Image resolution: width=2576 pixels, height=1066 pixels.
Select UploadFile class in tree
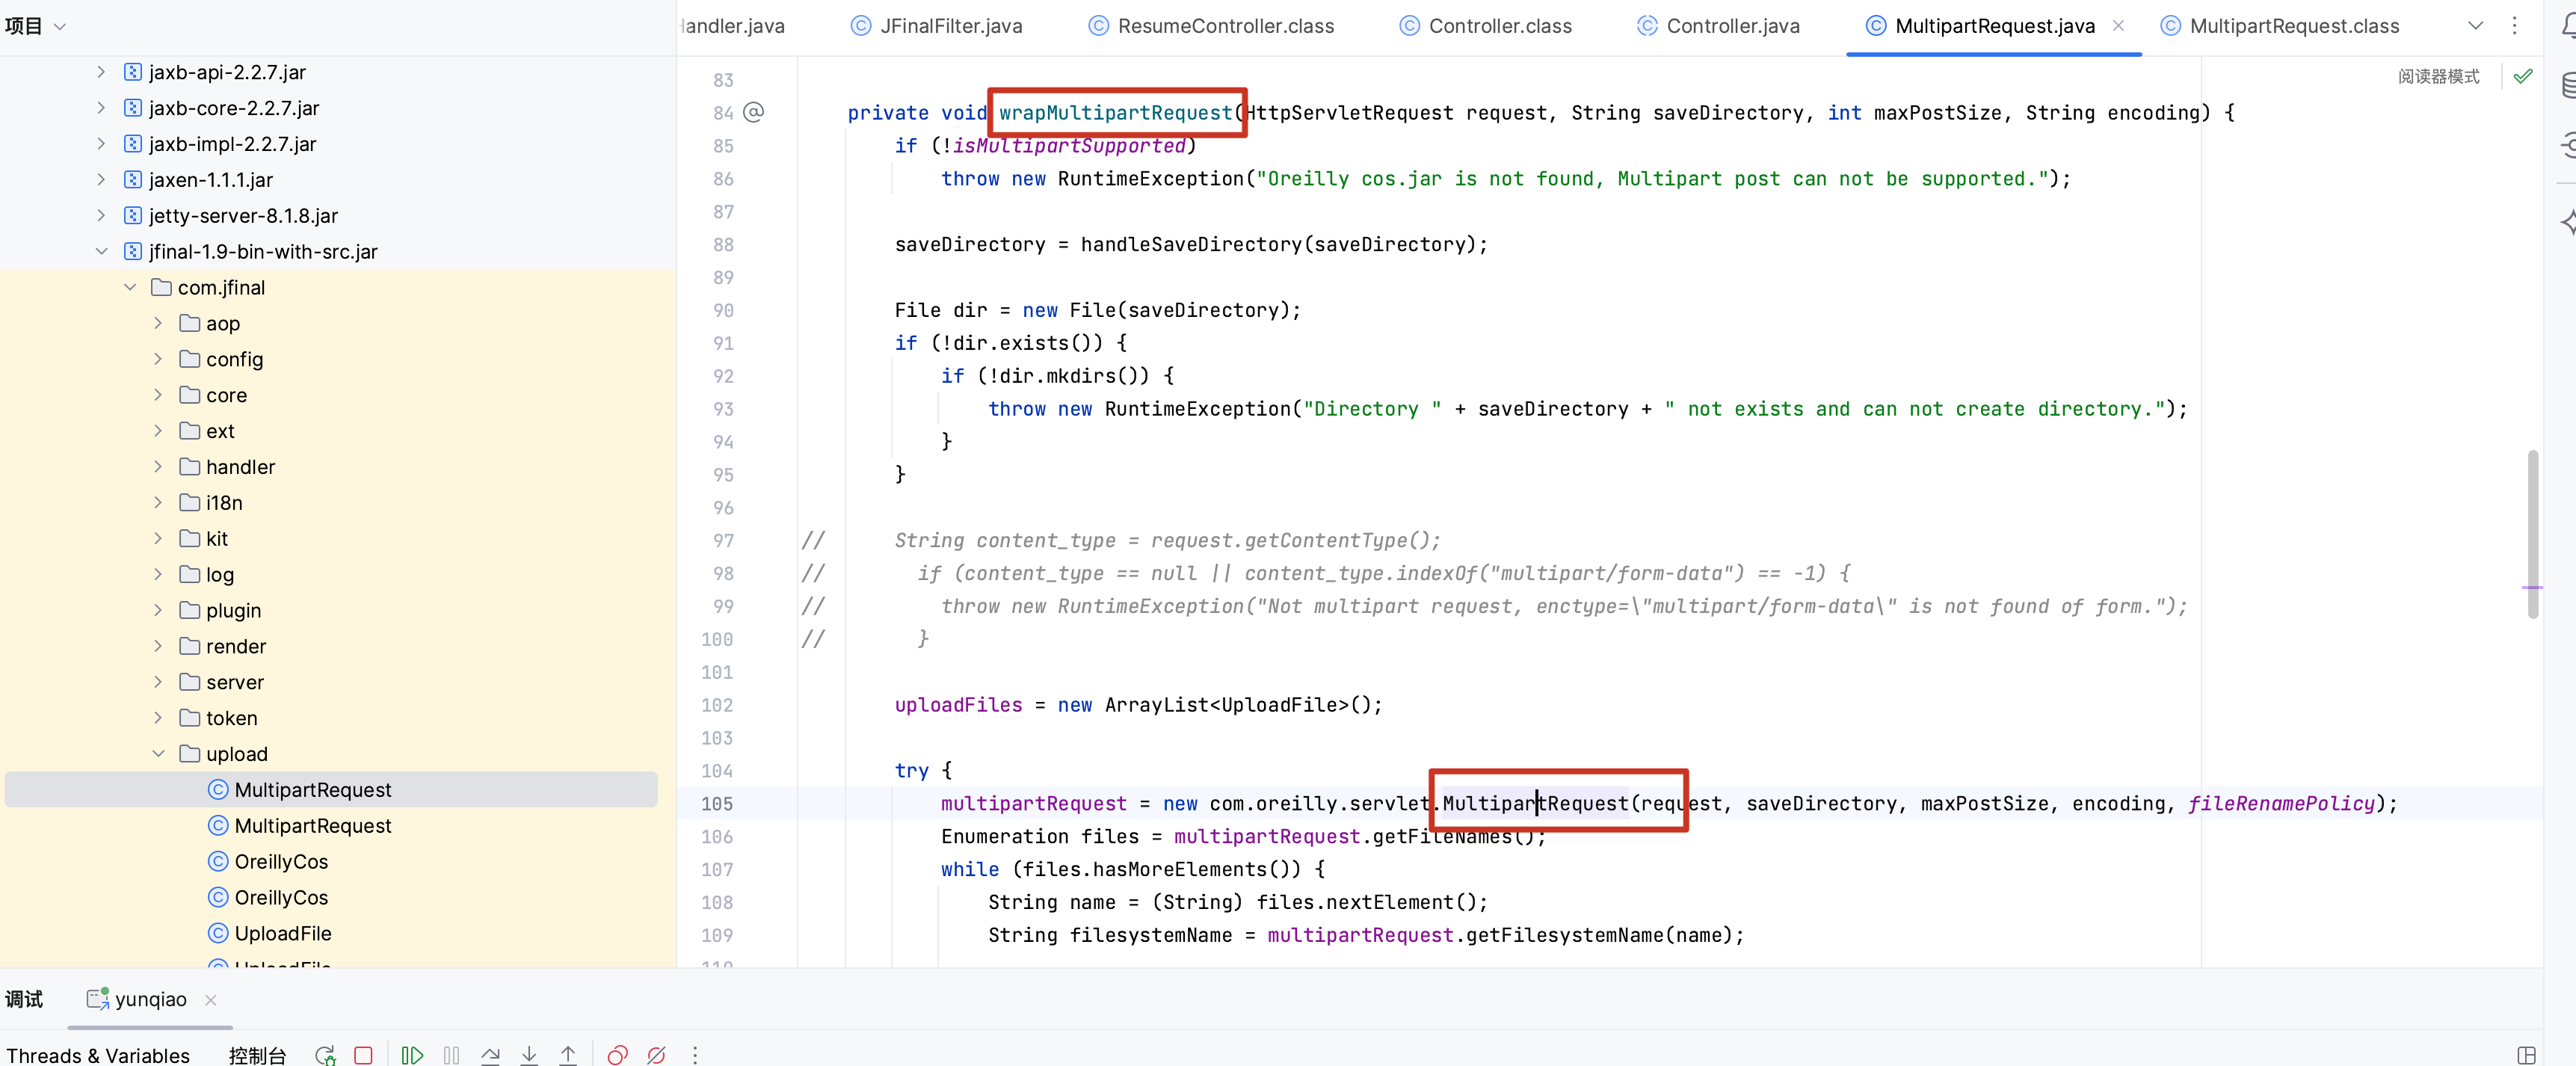pos(283,933)
